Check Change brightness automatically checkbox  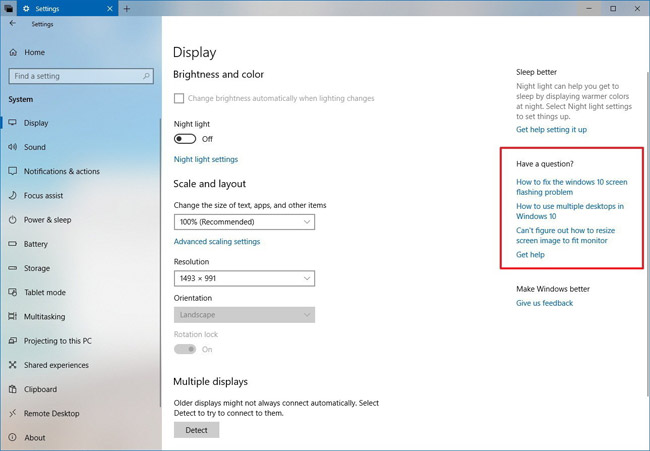[x=179, y=98]
